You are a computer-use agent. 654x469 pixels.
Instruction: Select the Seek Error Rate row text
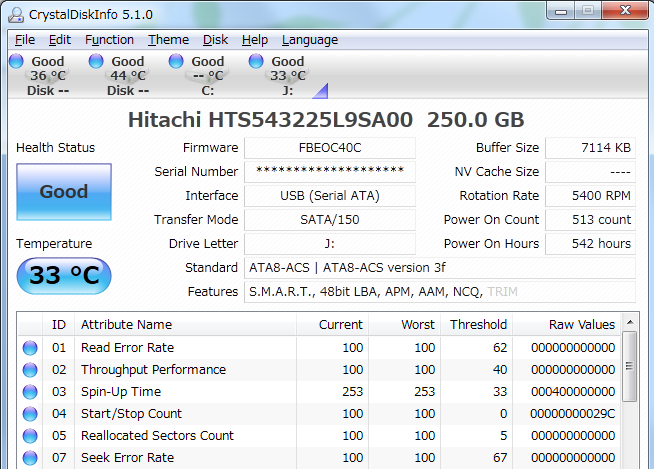(128, 458)
